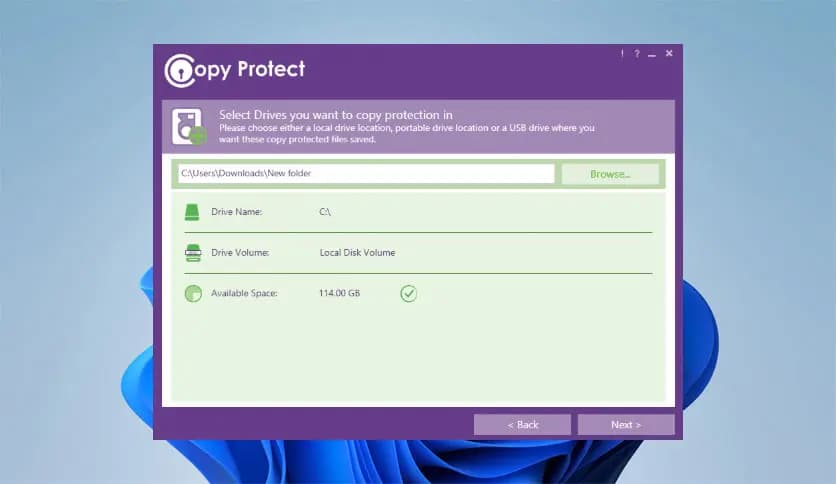Minimize the Copy Protect window
Viewport: 836px width, 484px height.
click(x=652, y=54)
